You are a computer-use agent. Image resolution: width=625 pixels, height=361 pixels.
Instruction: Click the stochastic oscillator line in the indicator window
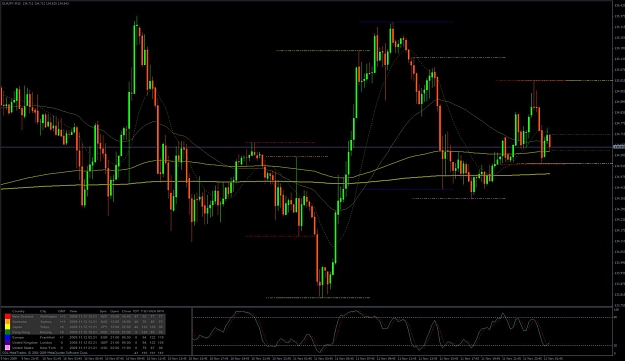371,331
